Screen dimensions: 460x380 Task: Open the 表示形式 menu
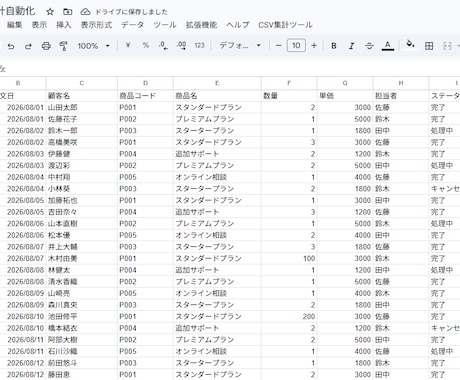click(96, 25)
